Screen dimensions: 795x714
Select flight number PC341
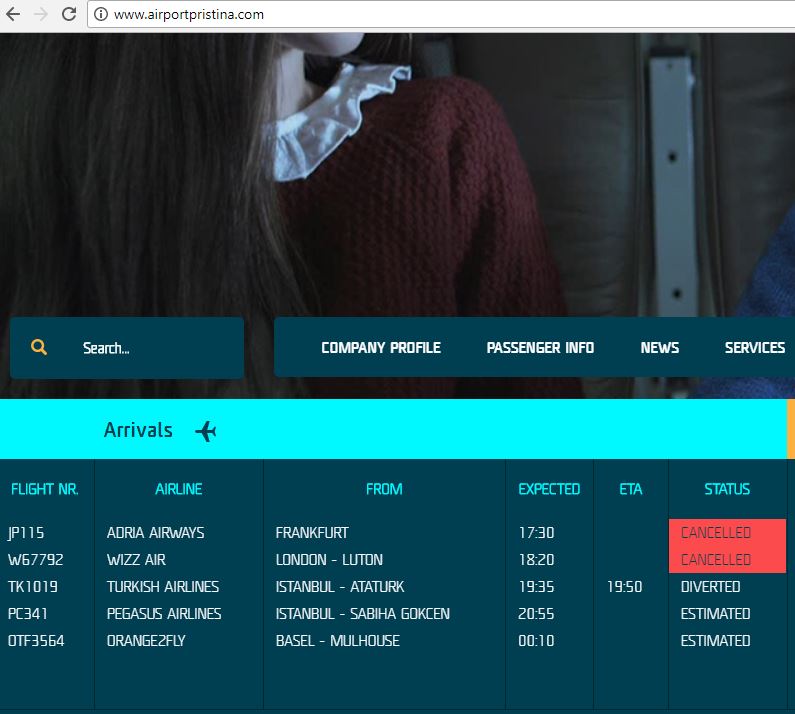27,614
